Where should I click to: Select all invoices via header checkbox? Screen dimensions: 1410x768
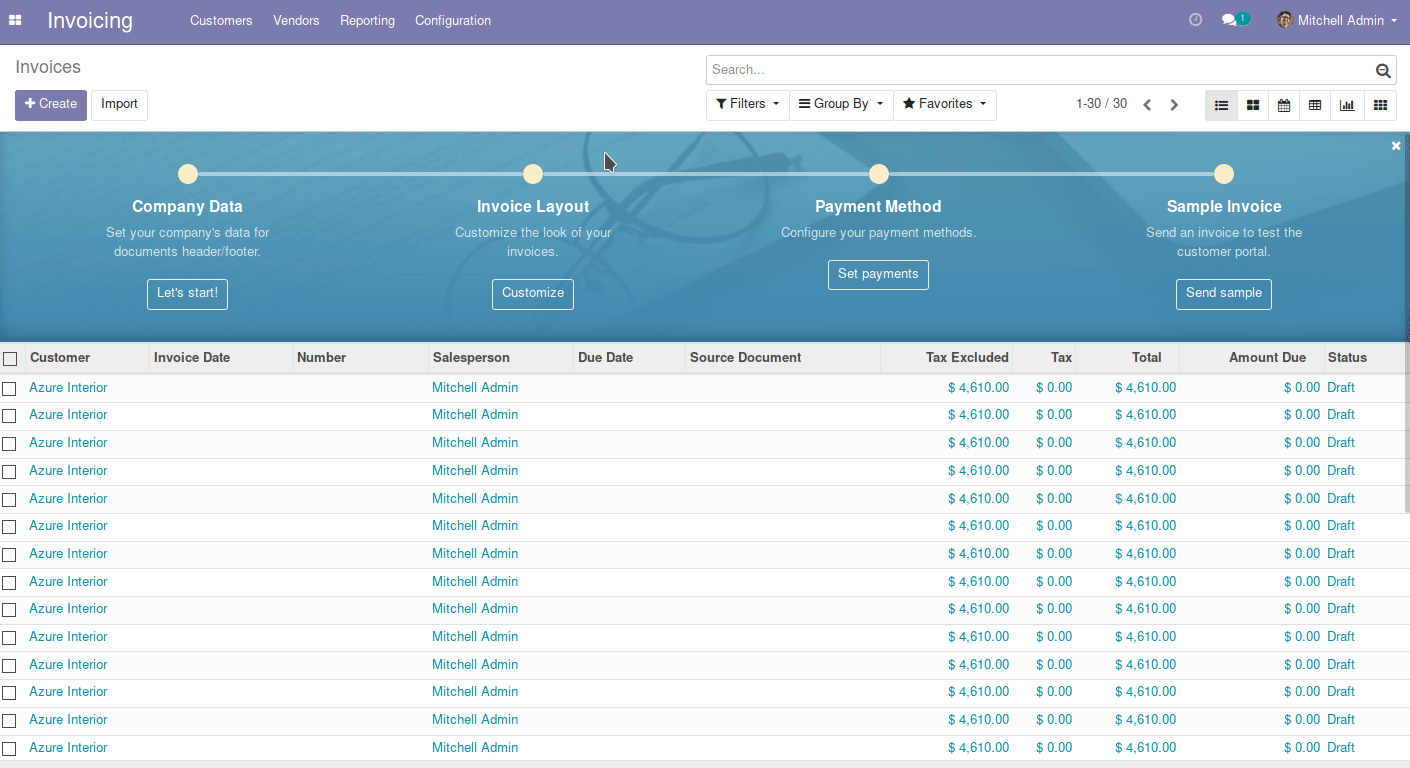(10, 358)
